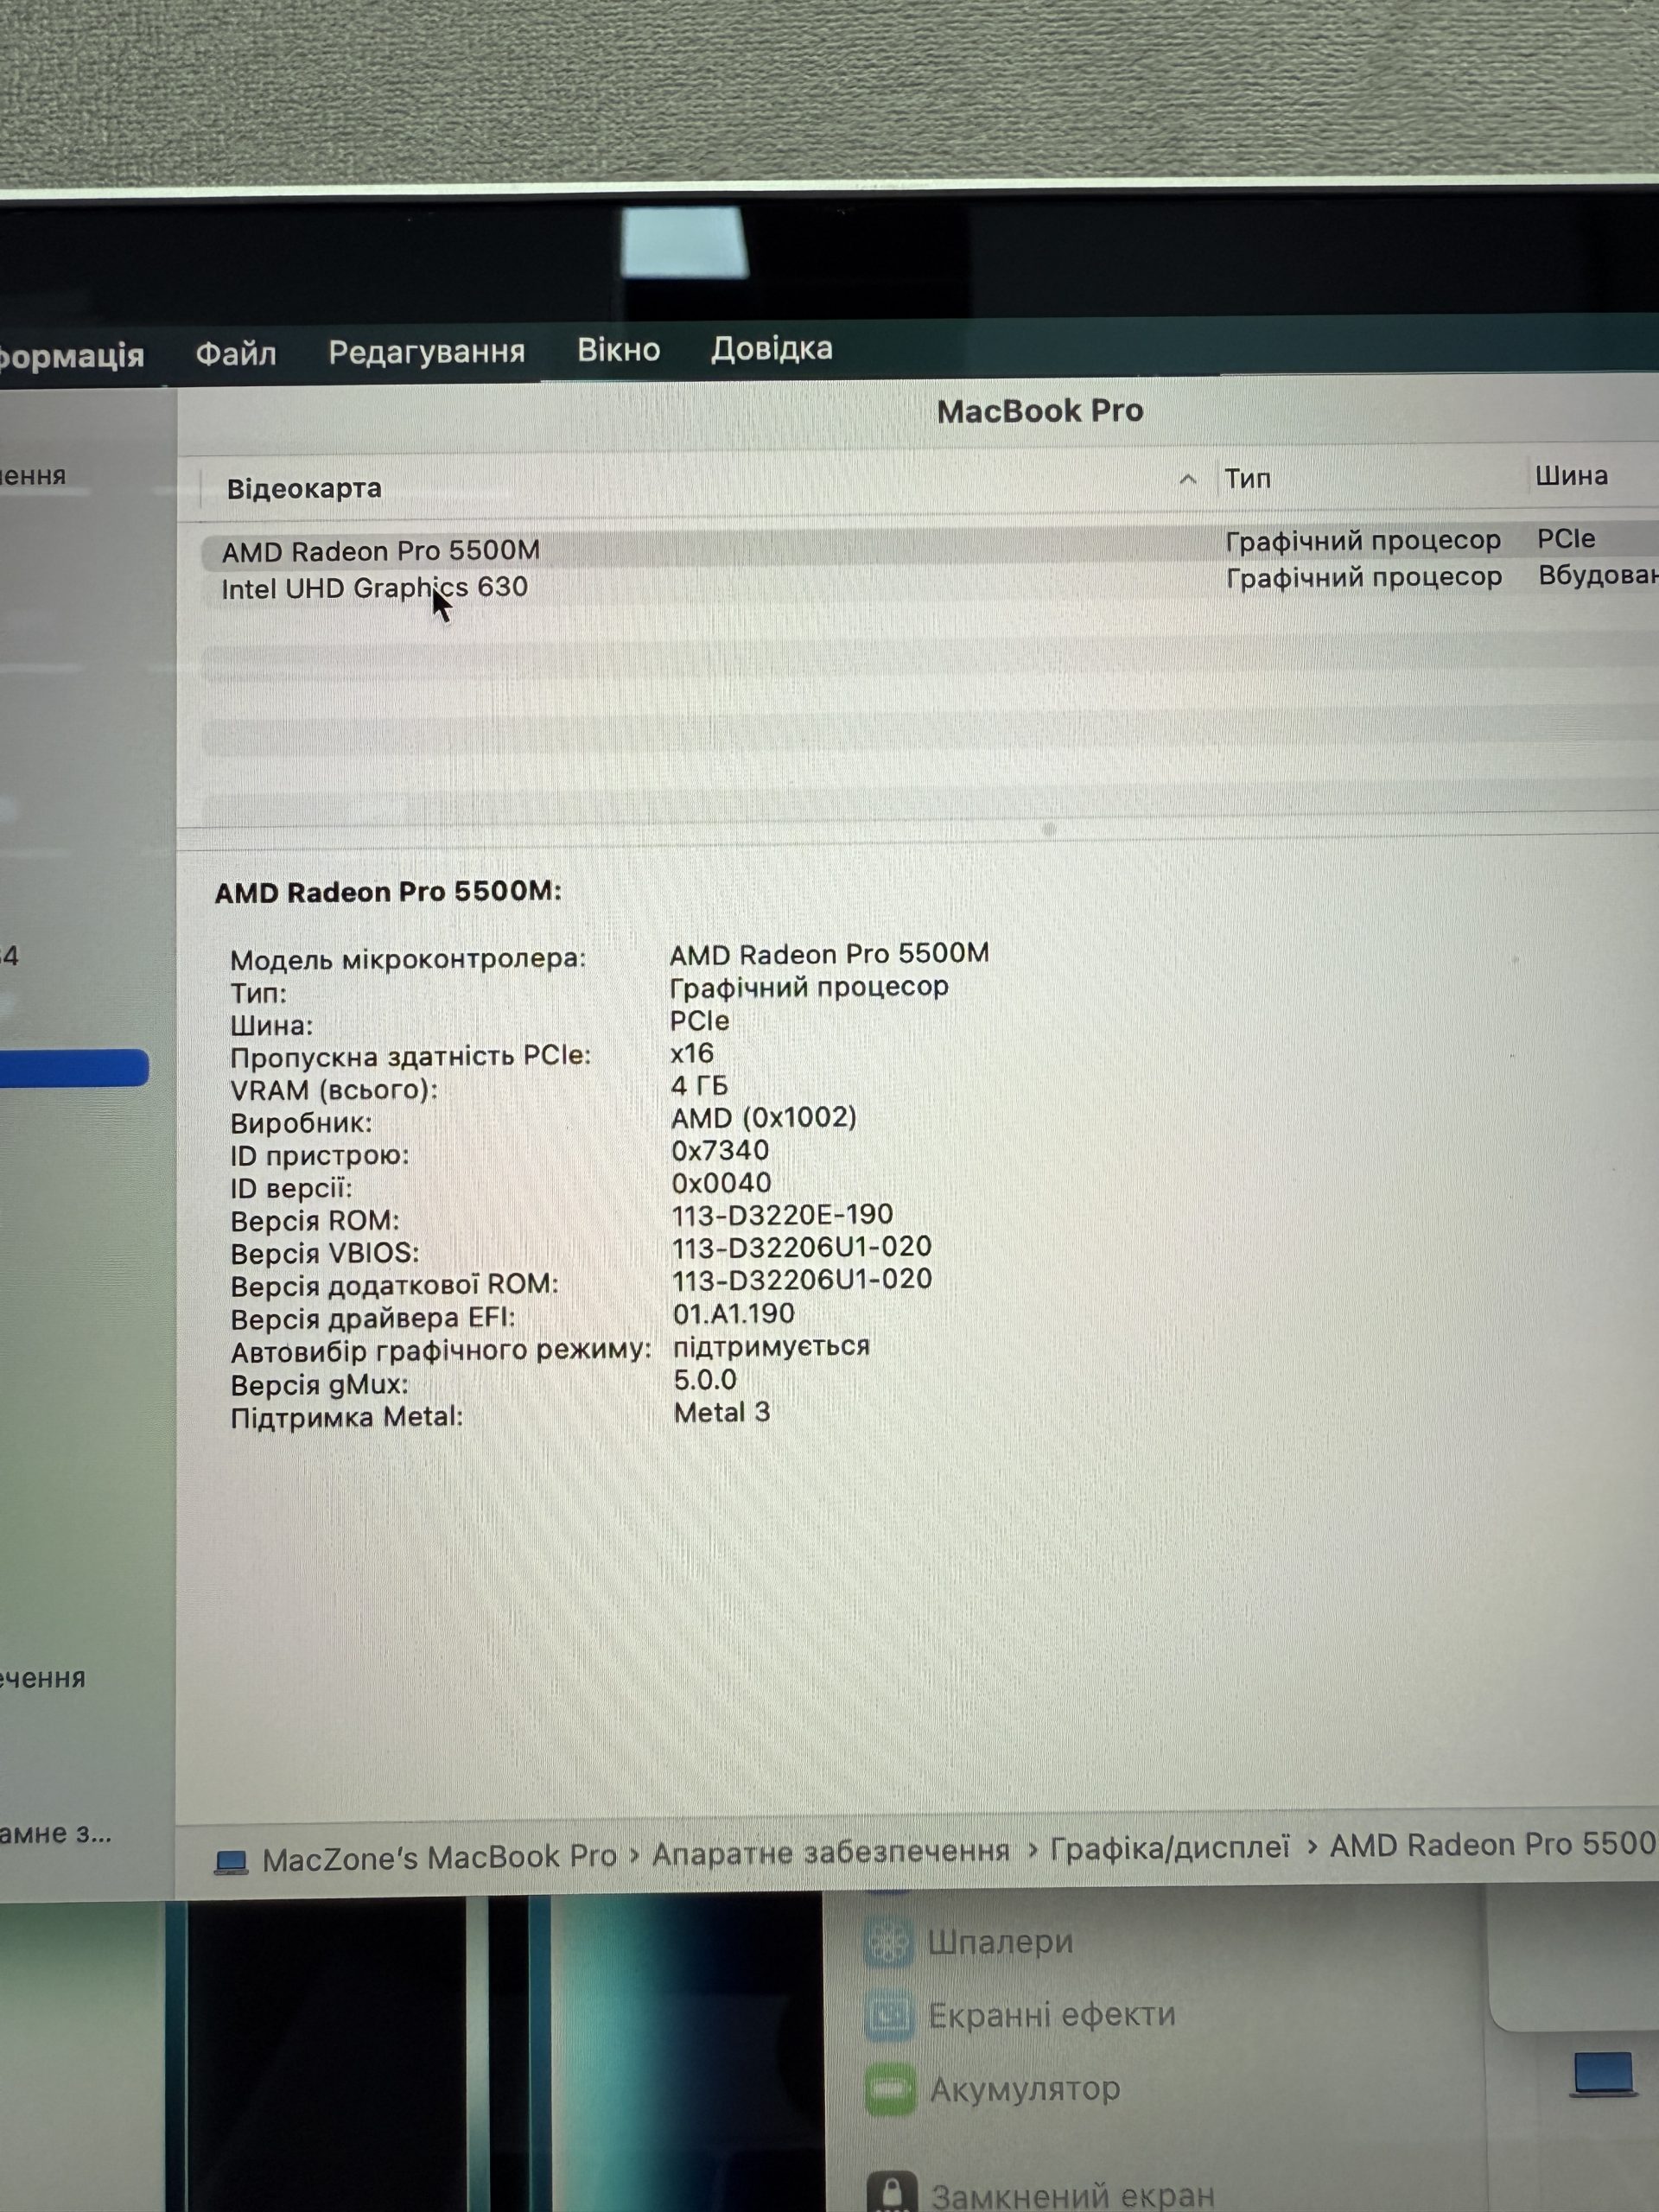
Task: Select the AMD Radeon Pro 5500M row
Action: coord(930,547)
